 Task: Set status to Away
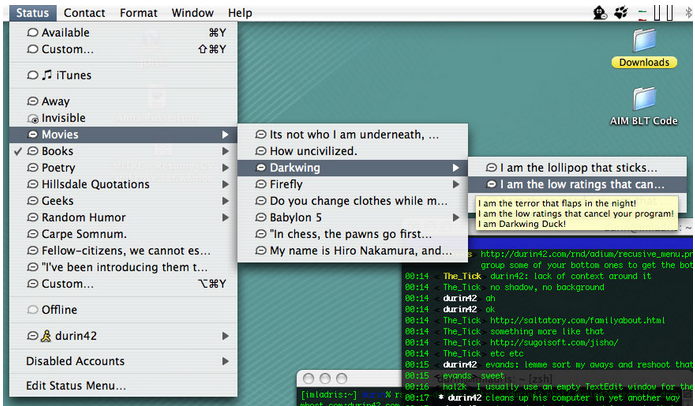(x=123, y=102)
